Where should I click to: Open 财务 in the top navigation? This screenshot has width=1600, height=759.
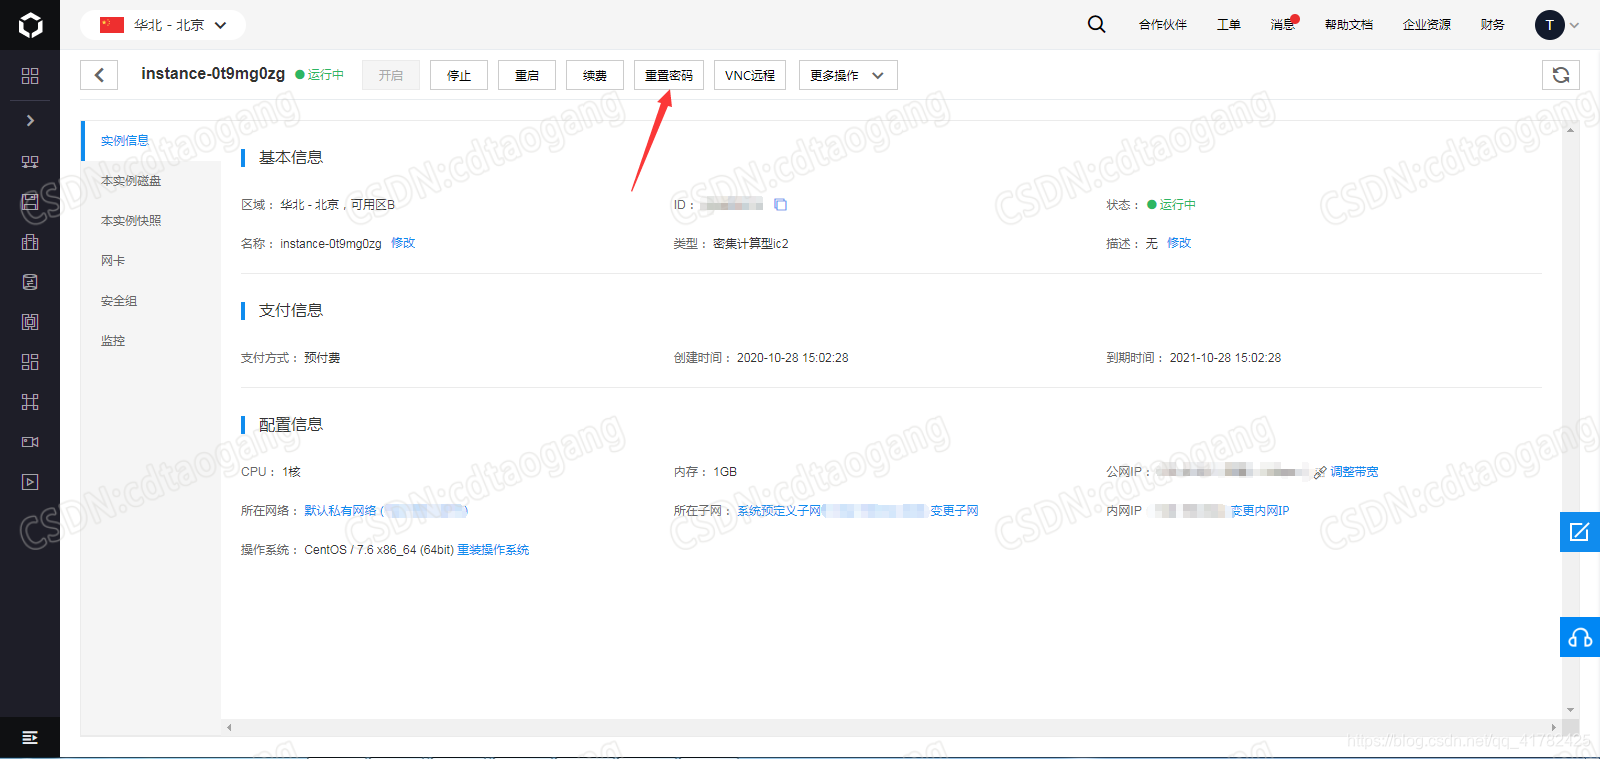pyautogui.click(x=1492, y=25)
